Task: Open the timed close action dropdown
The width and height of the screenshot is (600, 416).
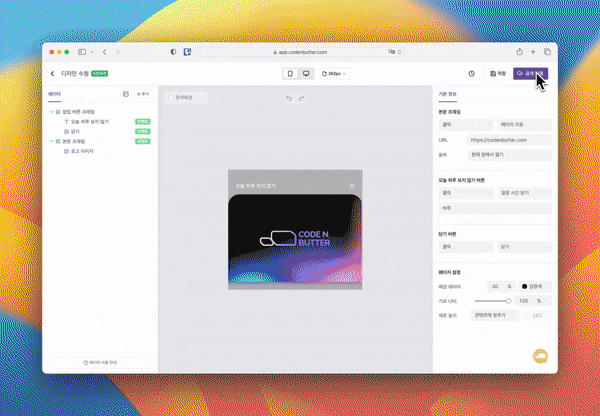Action: [x=525, y=193]
